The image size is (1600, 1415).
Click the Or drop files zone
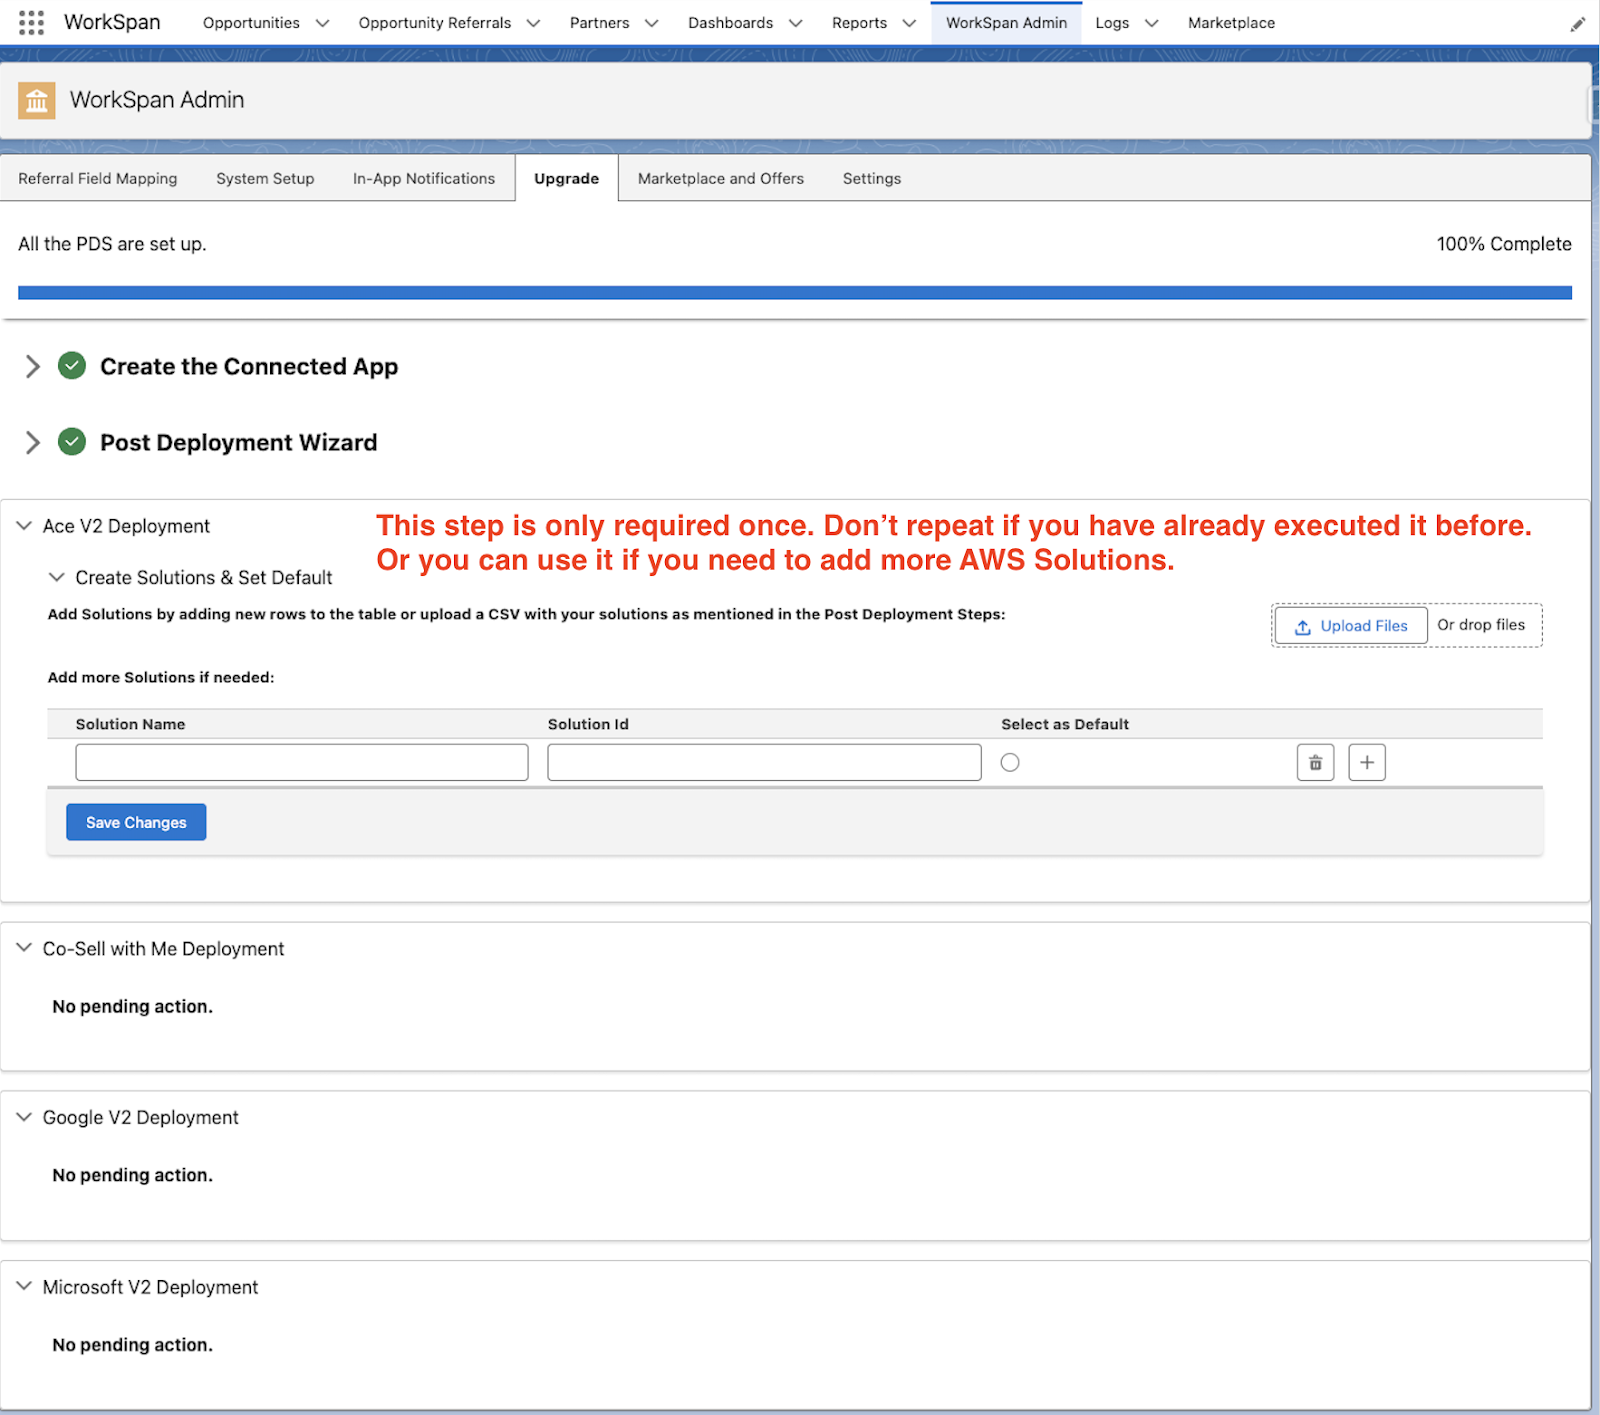point(1481,625)
